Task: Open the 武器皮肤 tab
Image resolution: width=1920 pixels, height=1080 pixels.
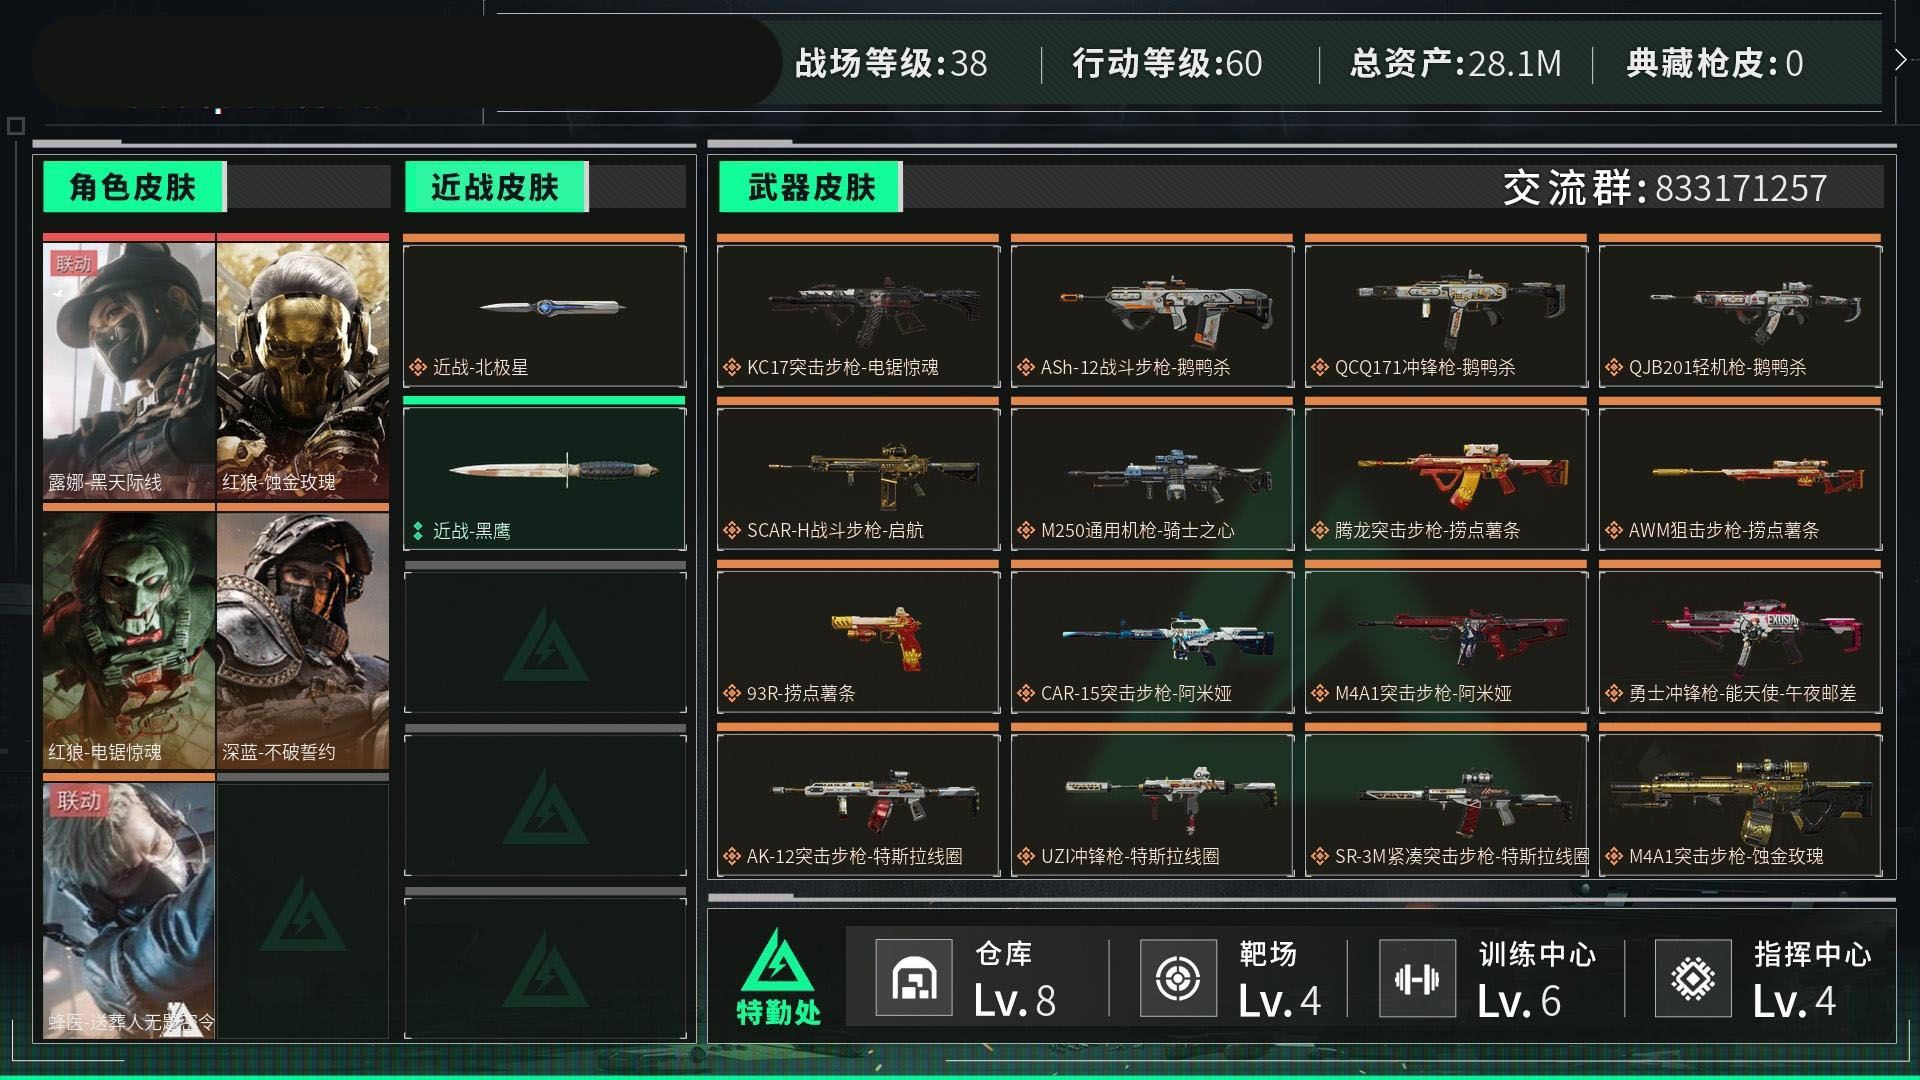Action: (x=810, y=187)
